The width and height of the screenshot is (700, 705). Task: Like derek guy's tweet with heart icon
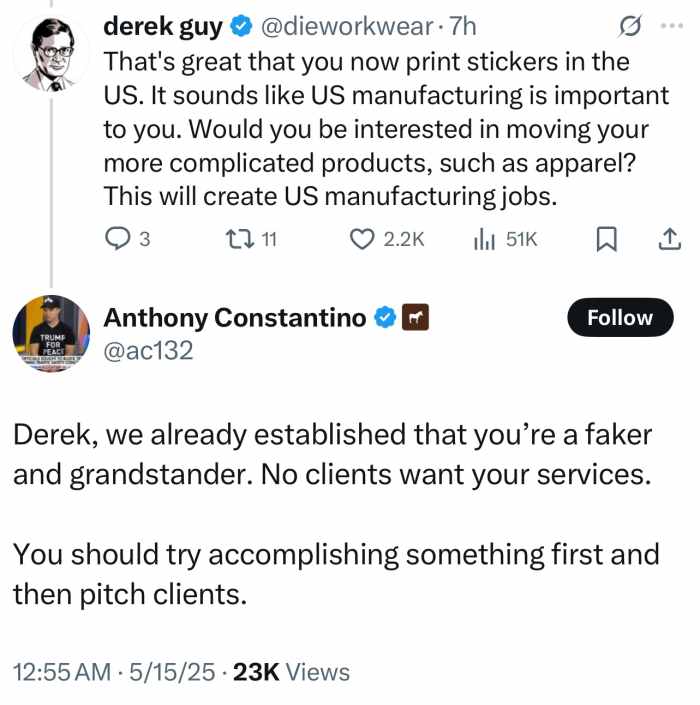click(361, 239)
